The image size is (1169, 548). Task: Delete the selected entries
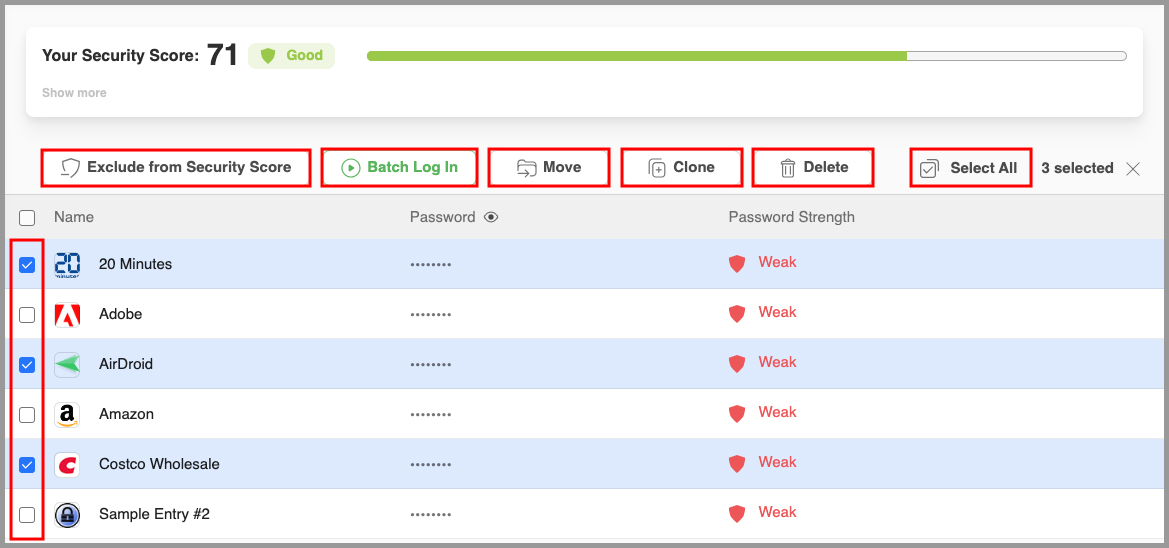(813, 168)
